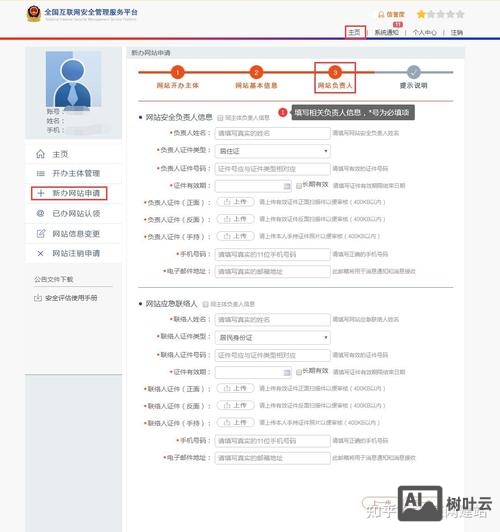
Task: Click the plus icon beside 新办网站申请
Action: coord(40,193)
